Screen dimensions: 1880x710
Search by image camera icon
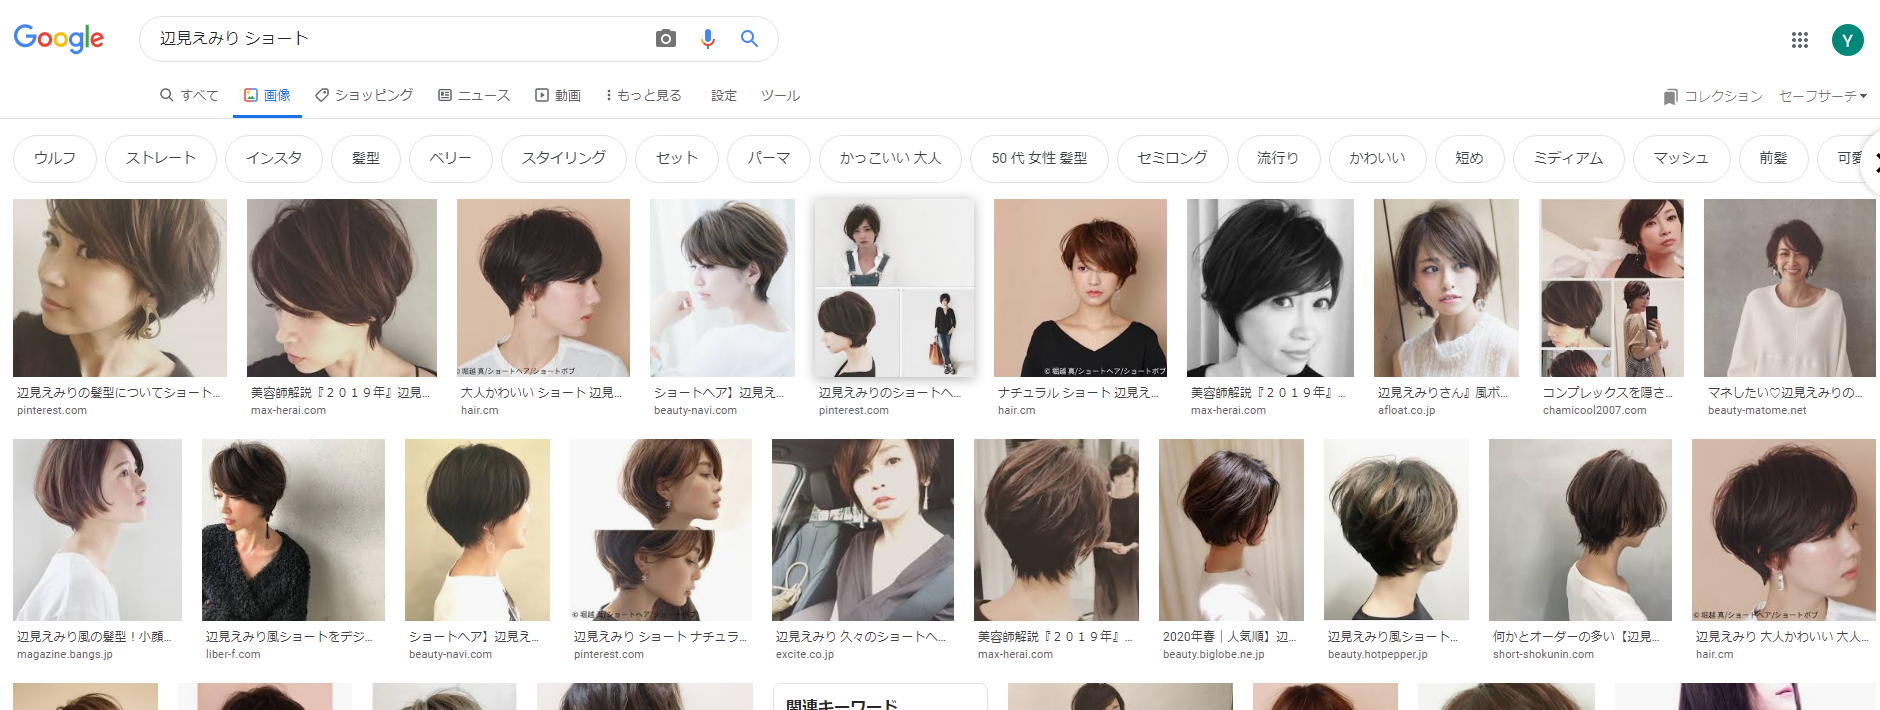tap(666, 39)
